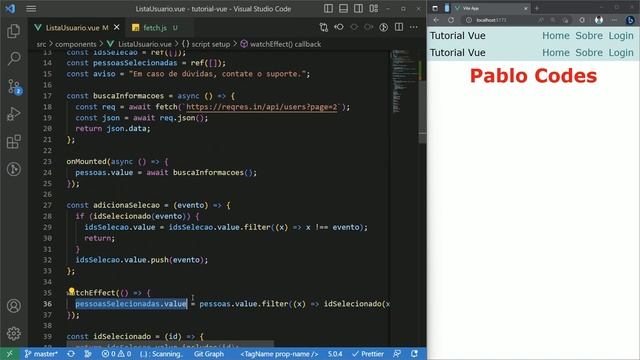Open browser profile avatar
The image size is (640, 360).
click(599, 20)
